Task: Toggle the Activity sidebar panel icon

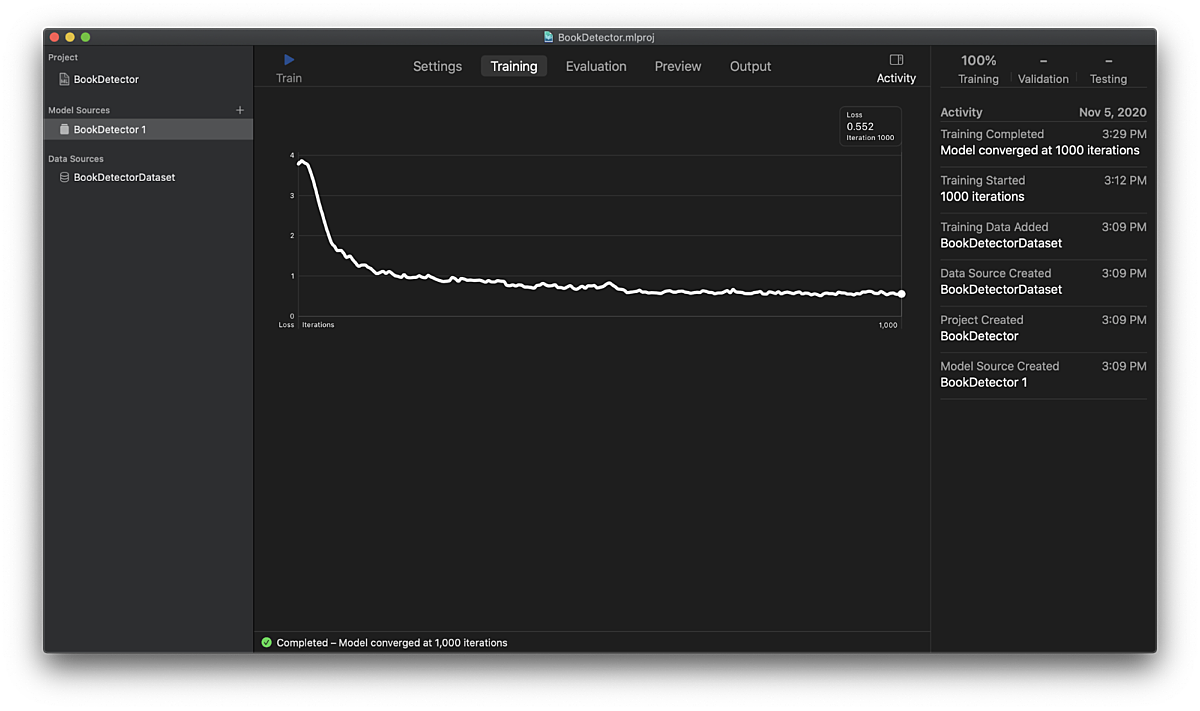Action: pyautogui.click(x=896, y=60)
